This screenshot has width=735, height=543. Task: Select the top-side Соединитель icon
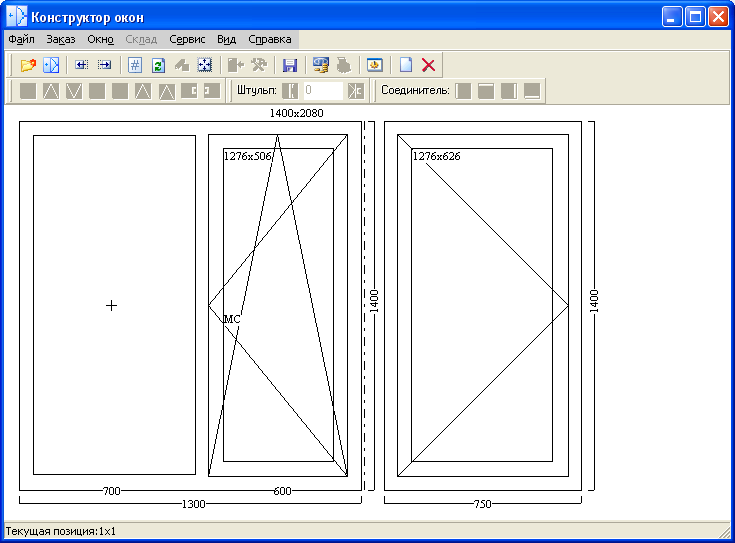point(486,90)
